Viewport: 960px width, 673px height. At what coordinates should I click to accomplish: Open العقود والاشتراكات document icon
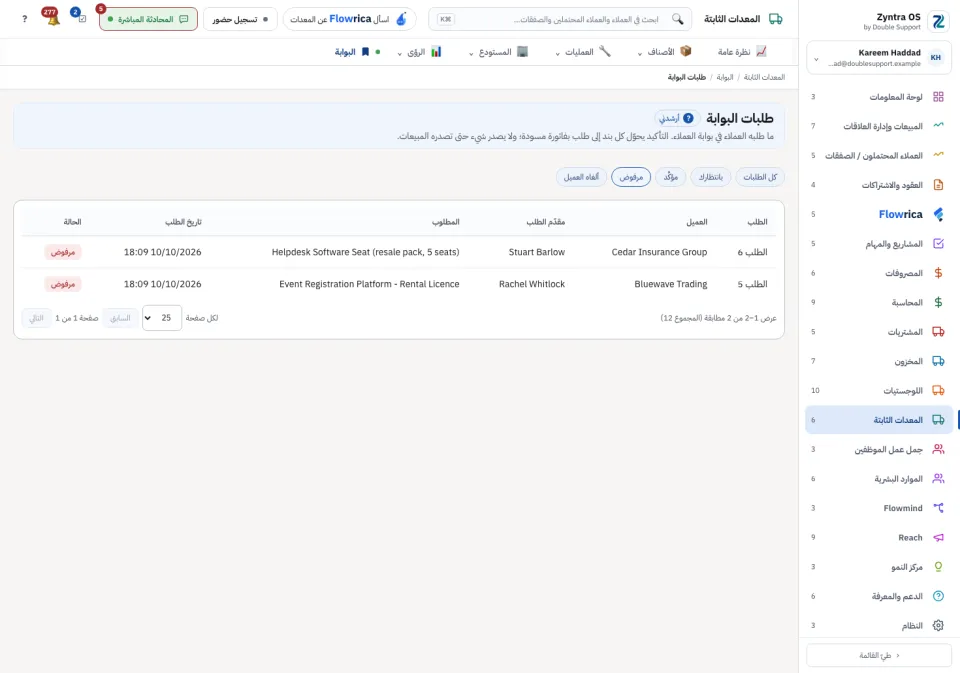tap(938, 185)
